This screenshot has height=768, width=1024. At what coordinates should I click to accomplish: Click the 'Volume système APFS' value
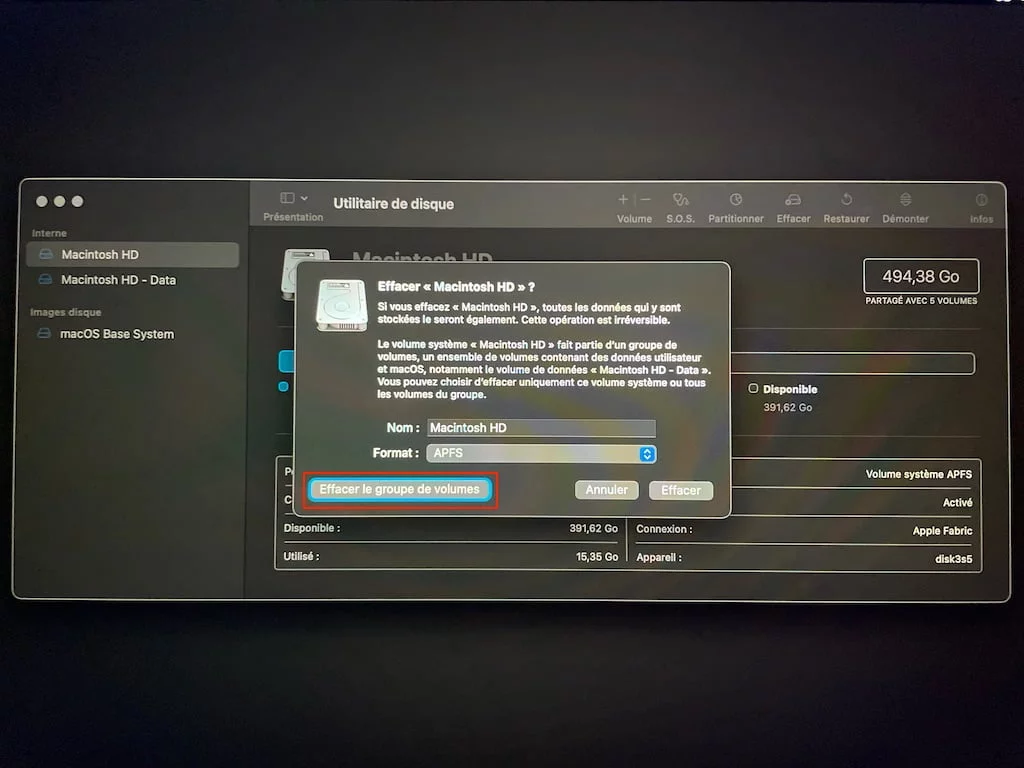tap(918, 474)
